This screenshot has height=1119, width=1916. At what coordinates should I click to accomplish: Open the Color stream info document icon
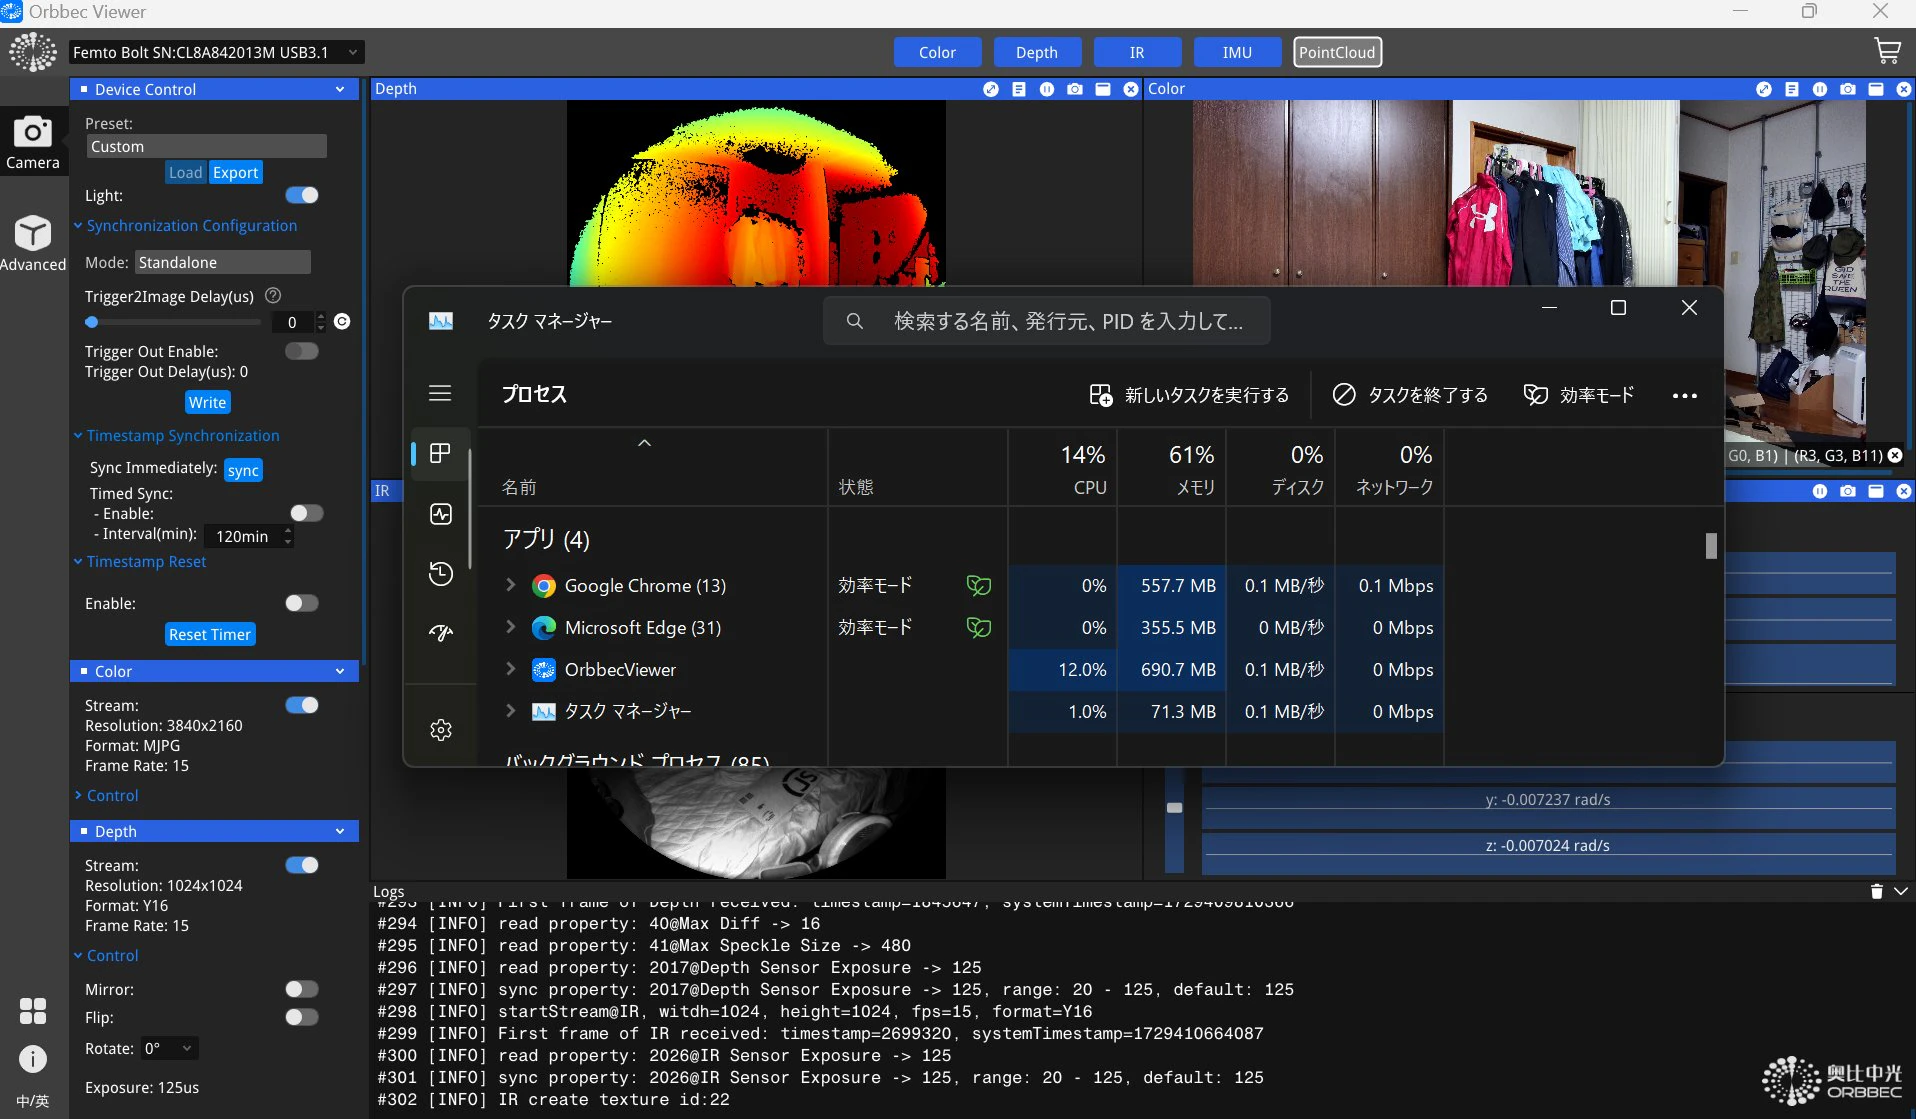(x=1792, y=89)
